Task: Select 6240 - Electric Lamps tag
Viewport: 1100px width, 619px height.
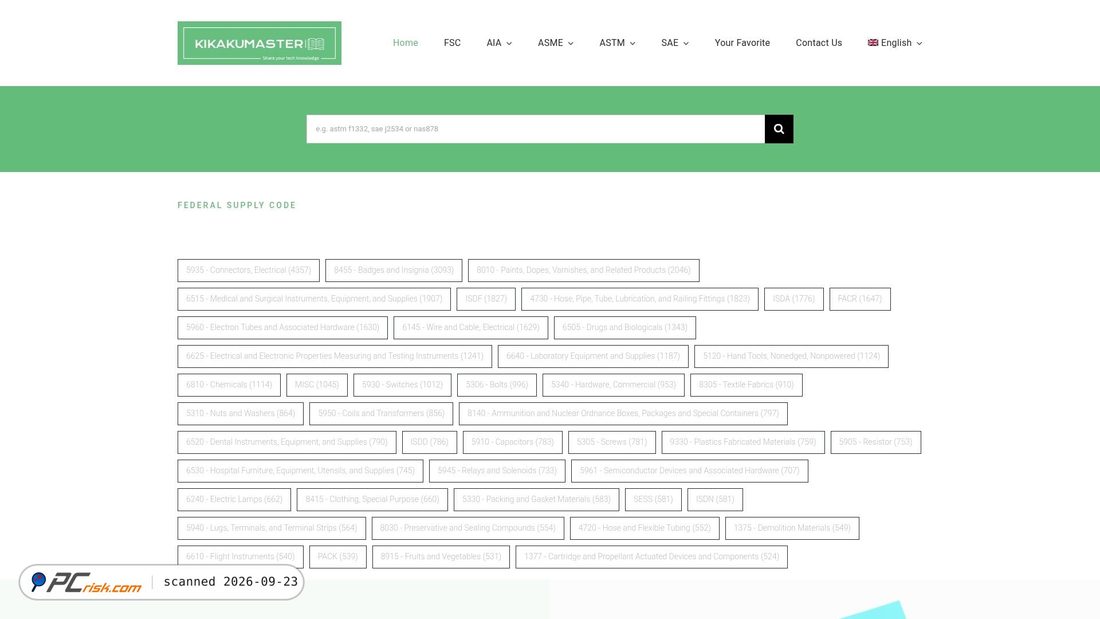Action: (x=234, y=500)
